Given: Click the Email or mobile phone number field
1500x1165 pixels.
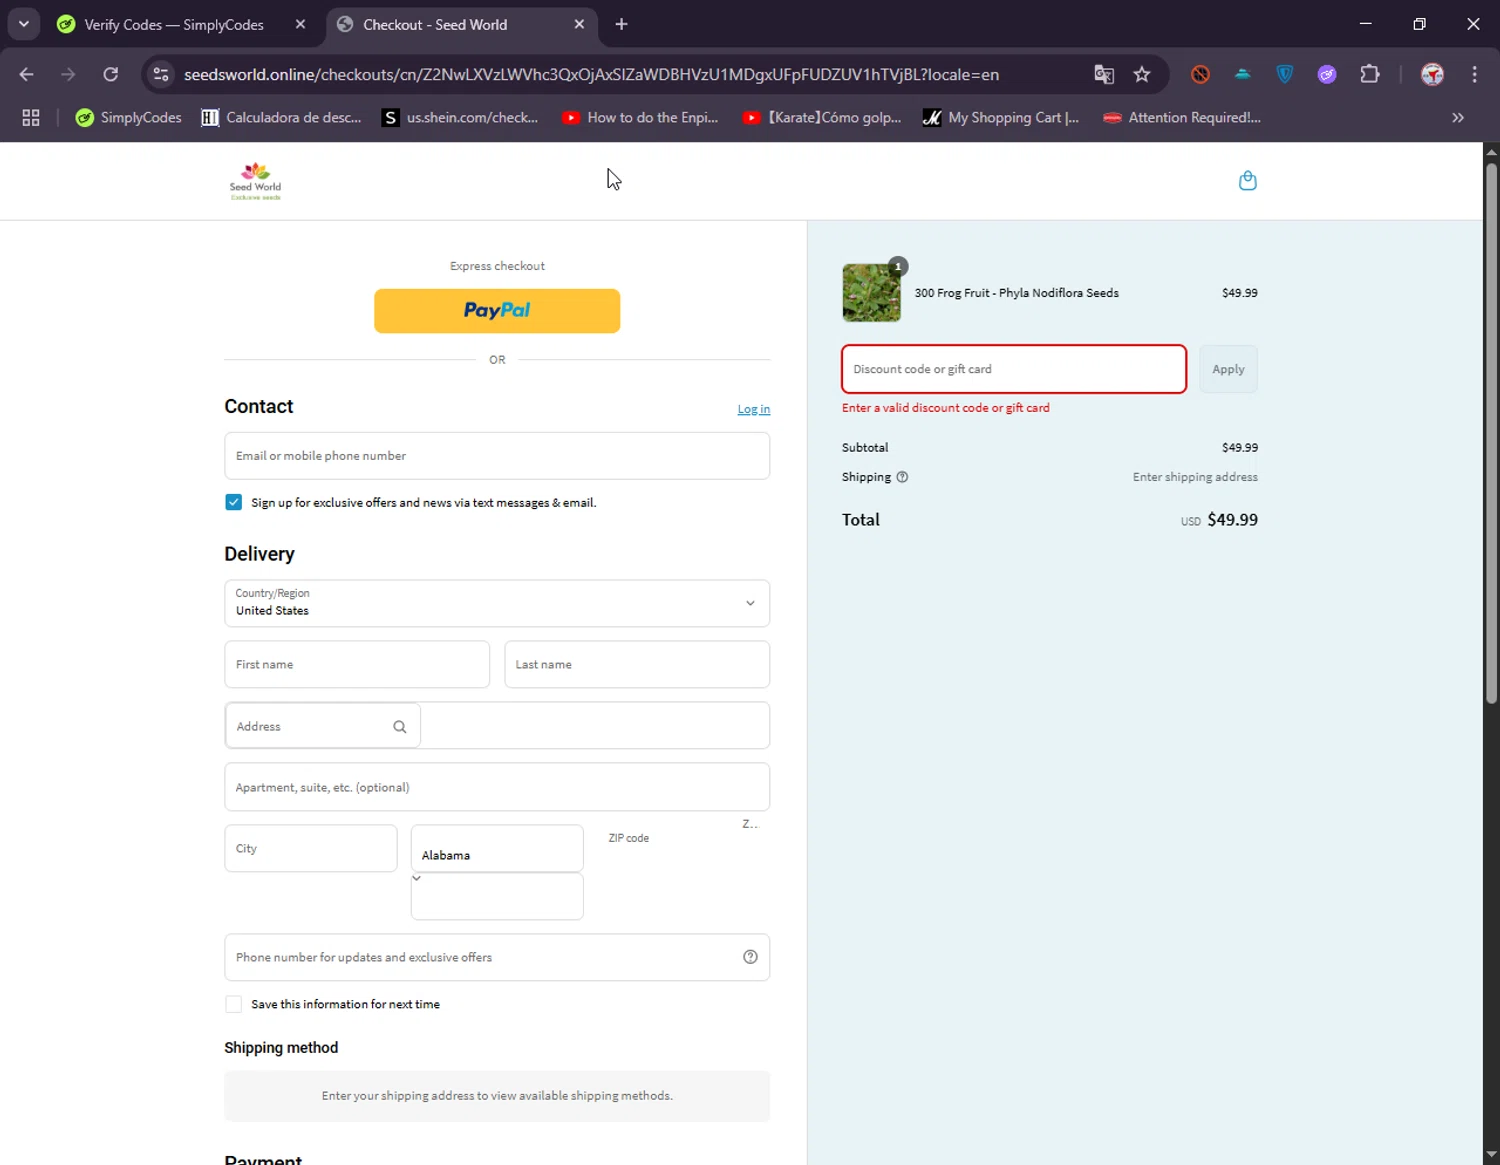Looking at the screenshot, I should (x=497, y=456).
